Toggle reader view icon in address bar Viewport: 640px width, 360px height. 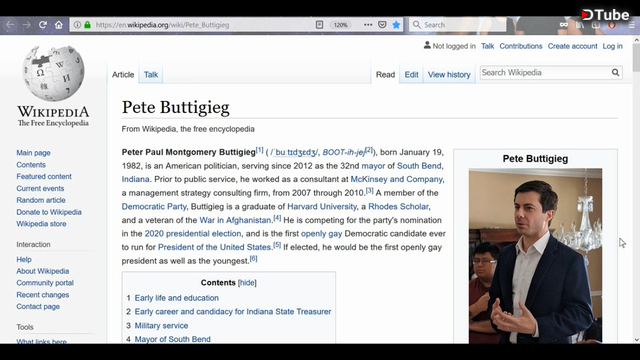click(319, 25)
